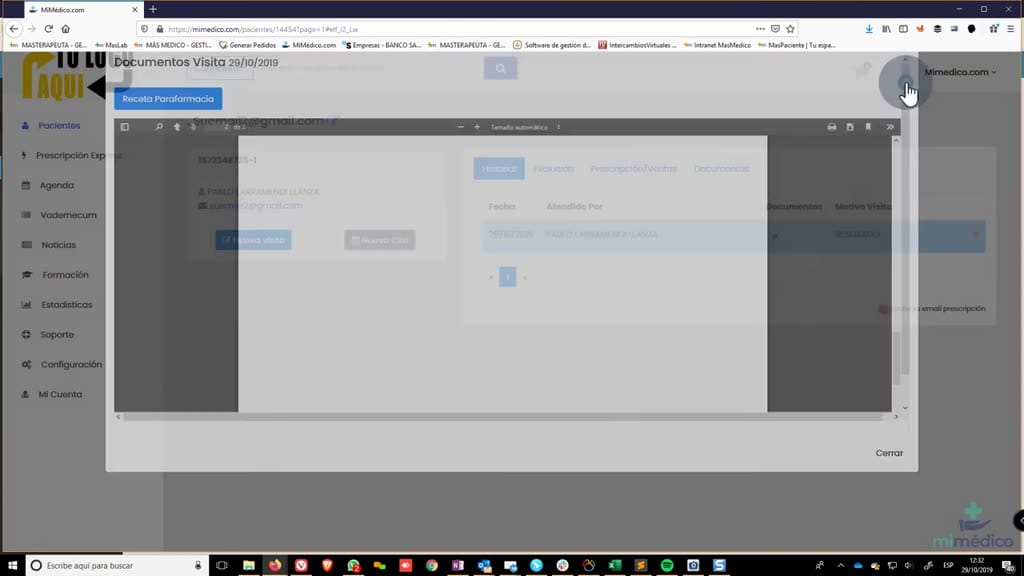This screenshot has width=1024, height=576.
Task: Open Soporte in the sidebar
Action: click(x=57, y=334)
